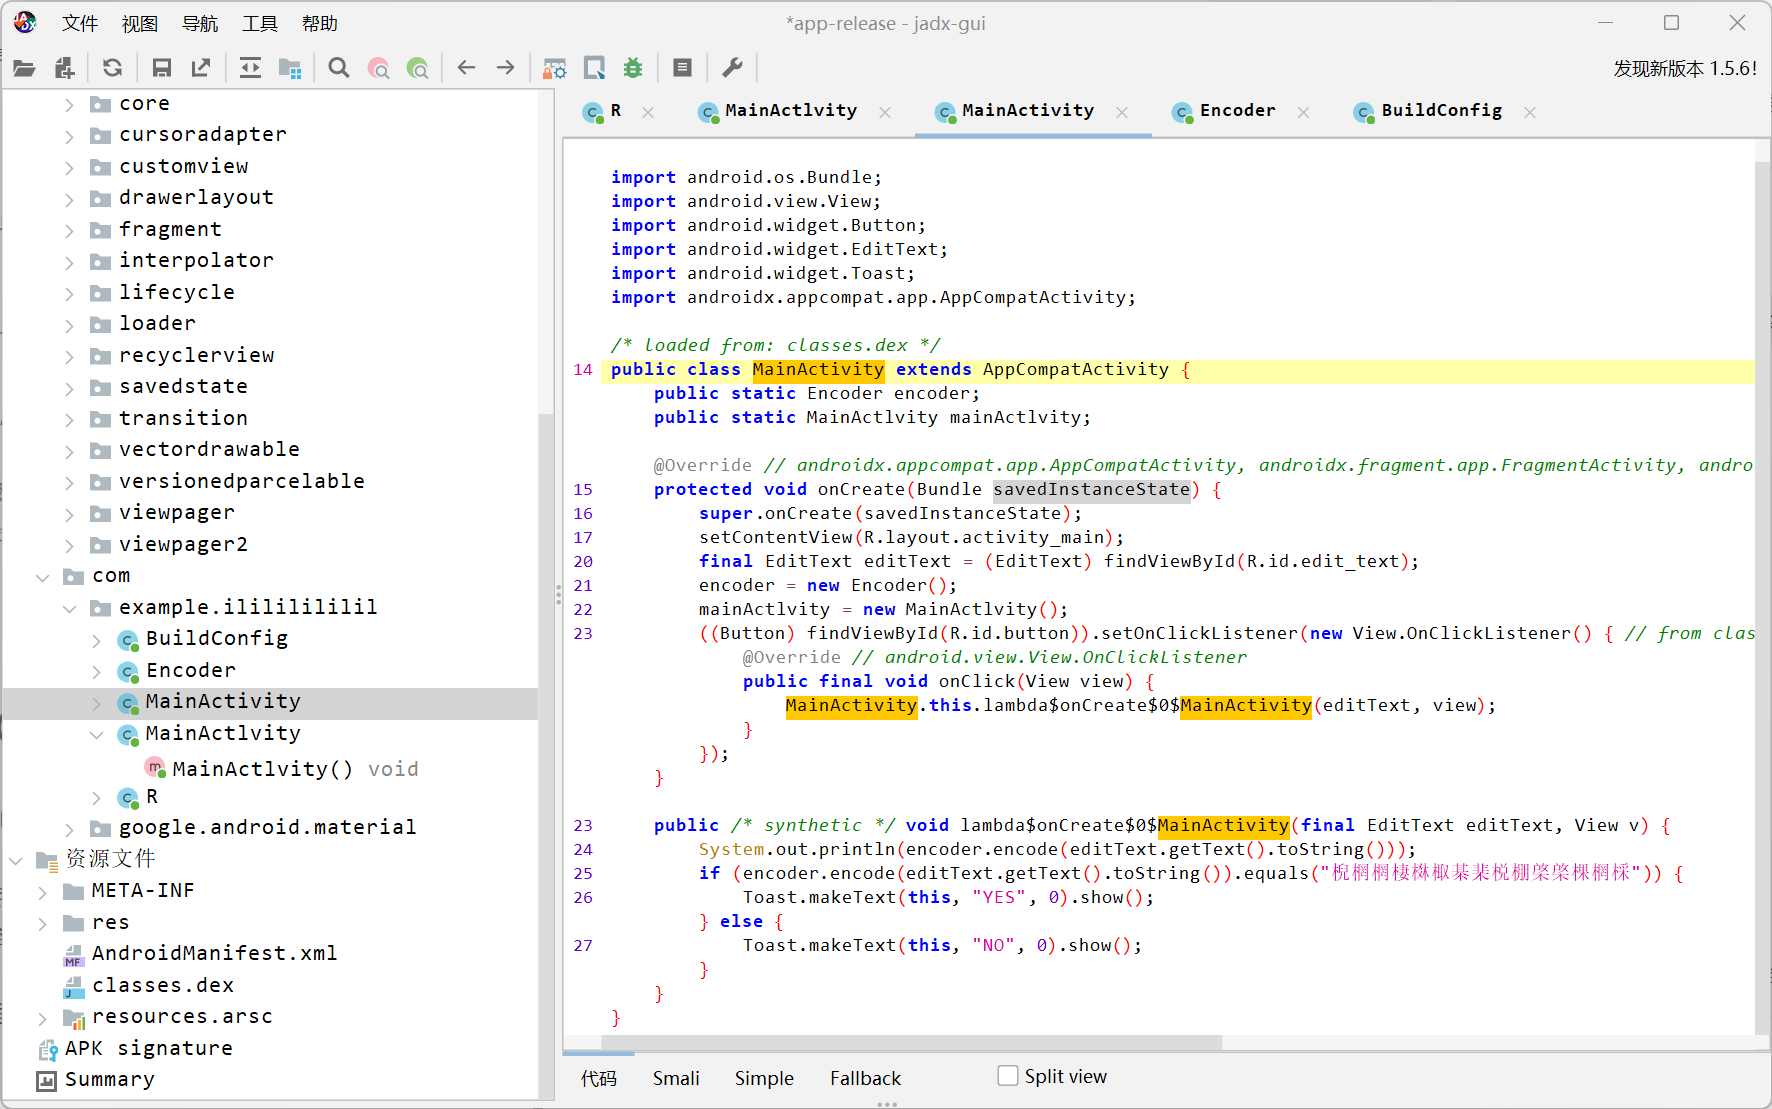1772x1109 pixels.
Task: Collapse the com package
Action: (x=43, y=577)
